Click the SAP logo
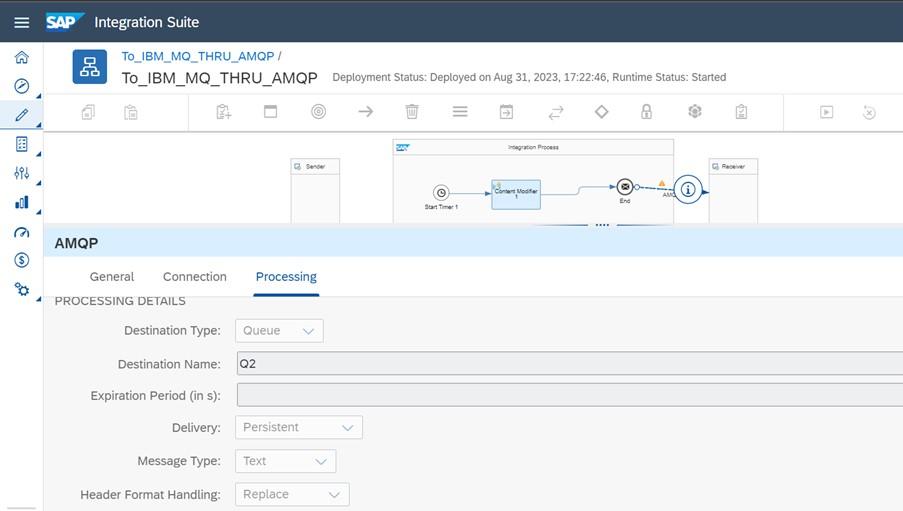Viewport: 903px width, 511px height. pyautogui.click(x=64, y=22)
